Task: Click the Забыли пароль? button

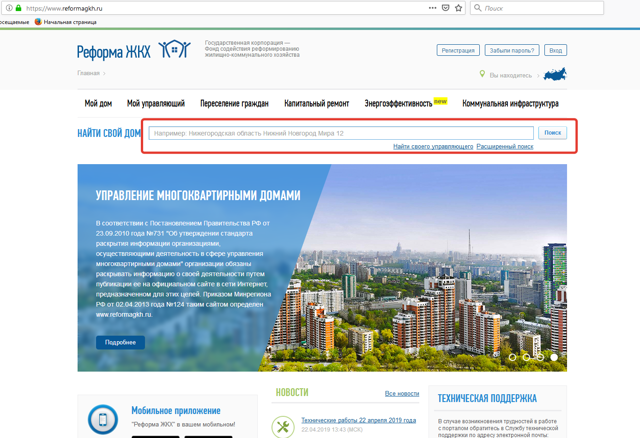Action: [512, 50]
